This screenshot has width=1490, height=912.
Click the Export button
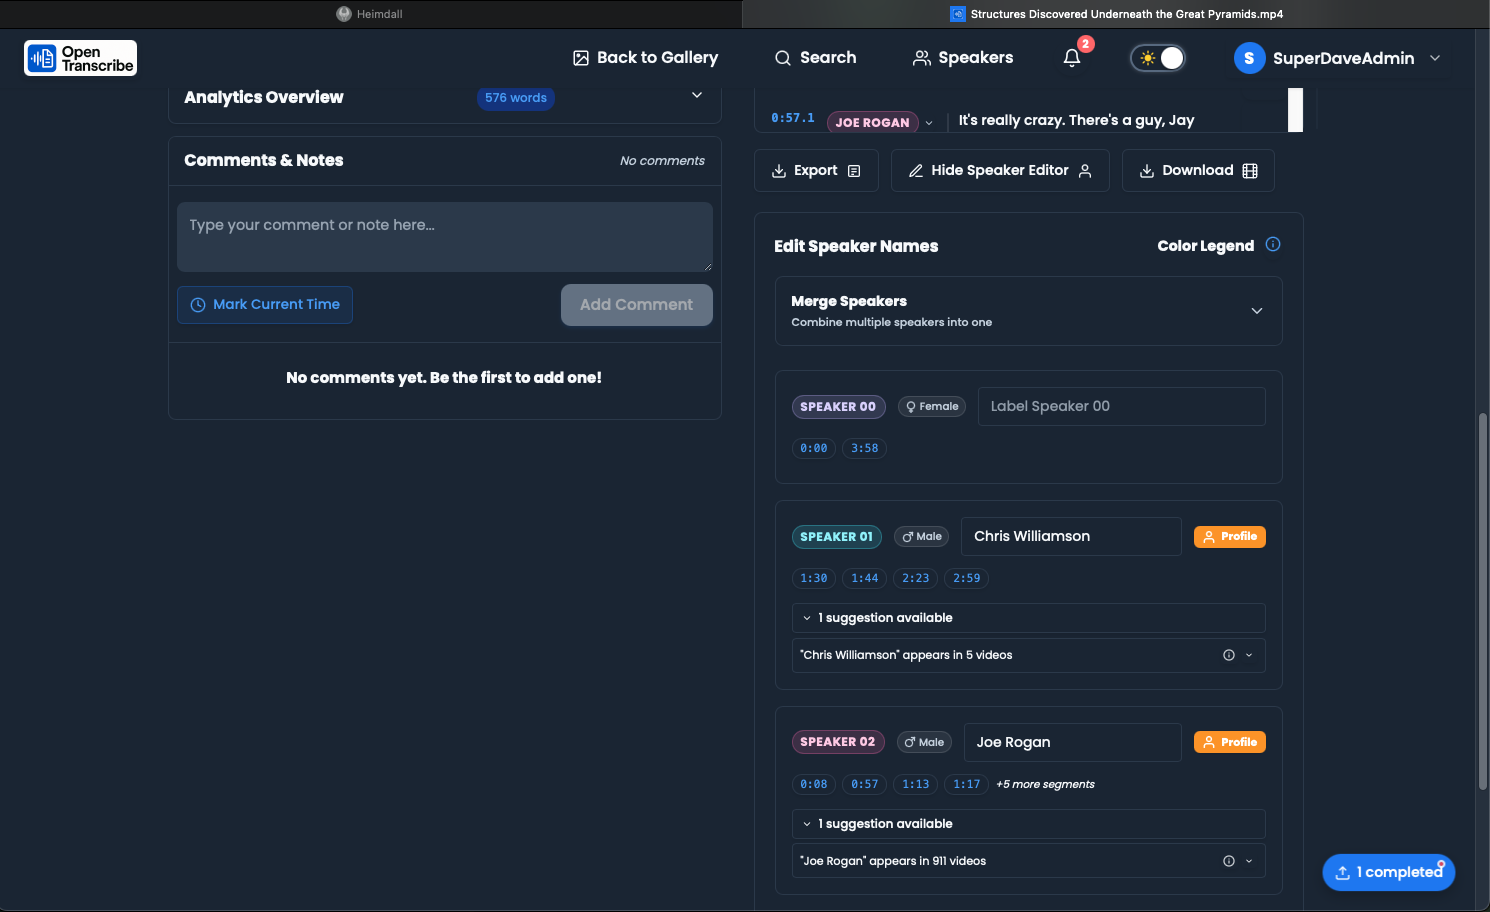[816, 171]
